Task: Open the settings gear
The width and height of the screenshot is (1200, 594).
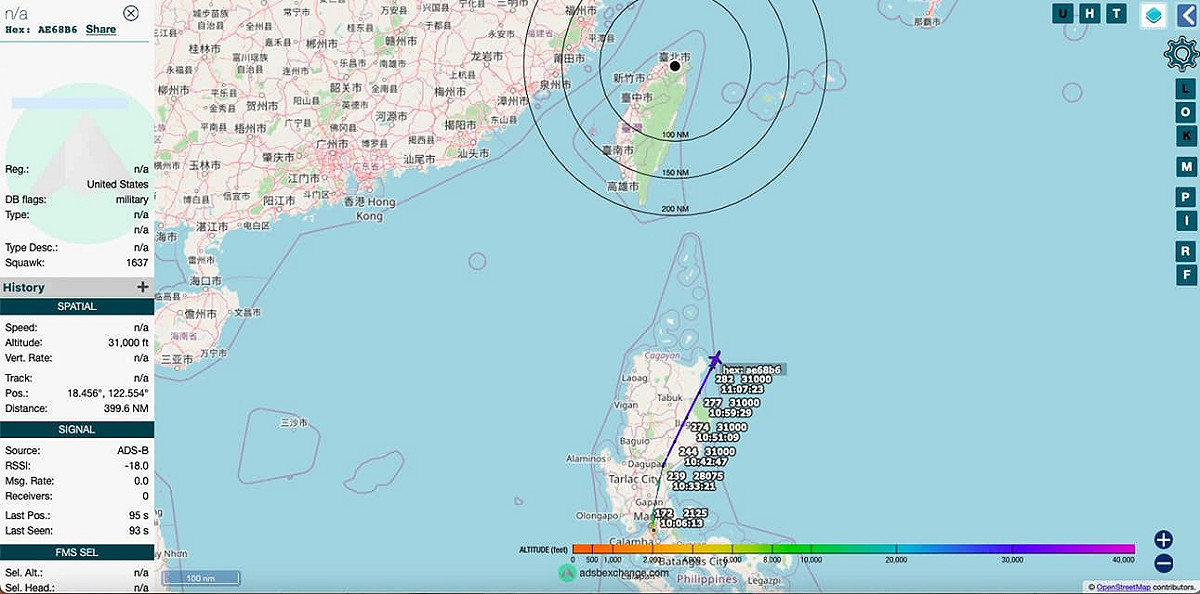Action: tap(1183, 55)
